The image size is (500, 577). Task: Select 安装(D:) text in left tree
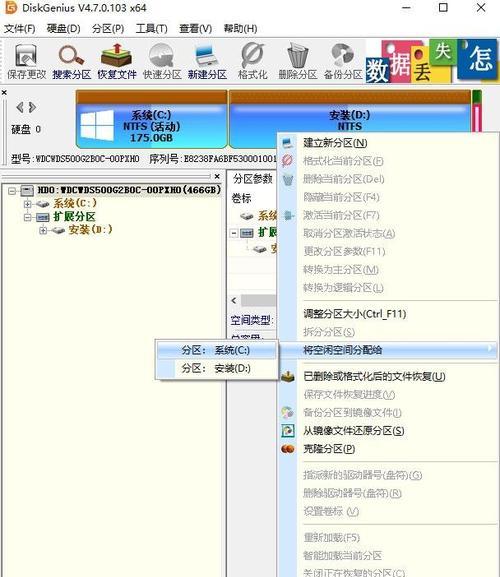(x=91, y=230)
